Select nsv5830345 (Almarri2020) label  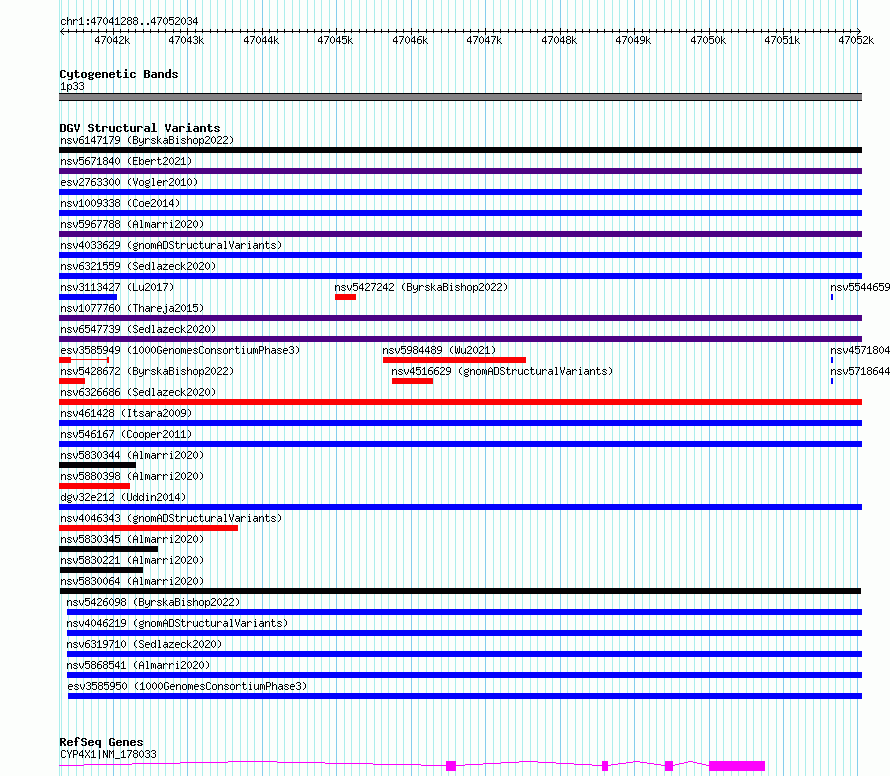click(x=132, y=539)
